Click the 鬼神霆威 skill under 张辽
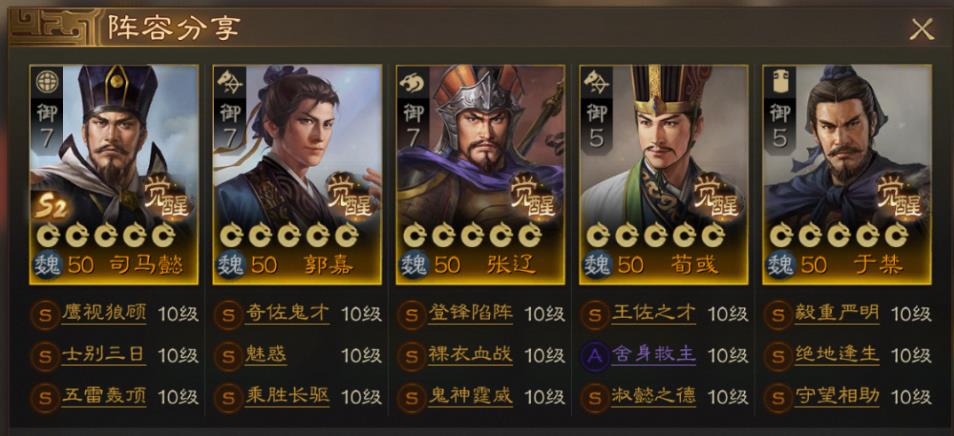This screenshot has height=436, width=954. tap(471, 397)
